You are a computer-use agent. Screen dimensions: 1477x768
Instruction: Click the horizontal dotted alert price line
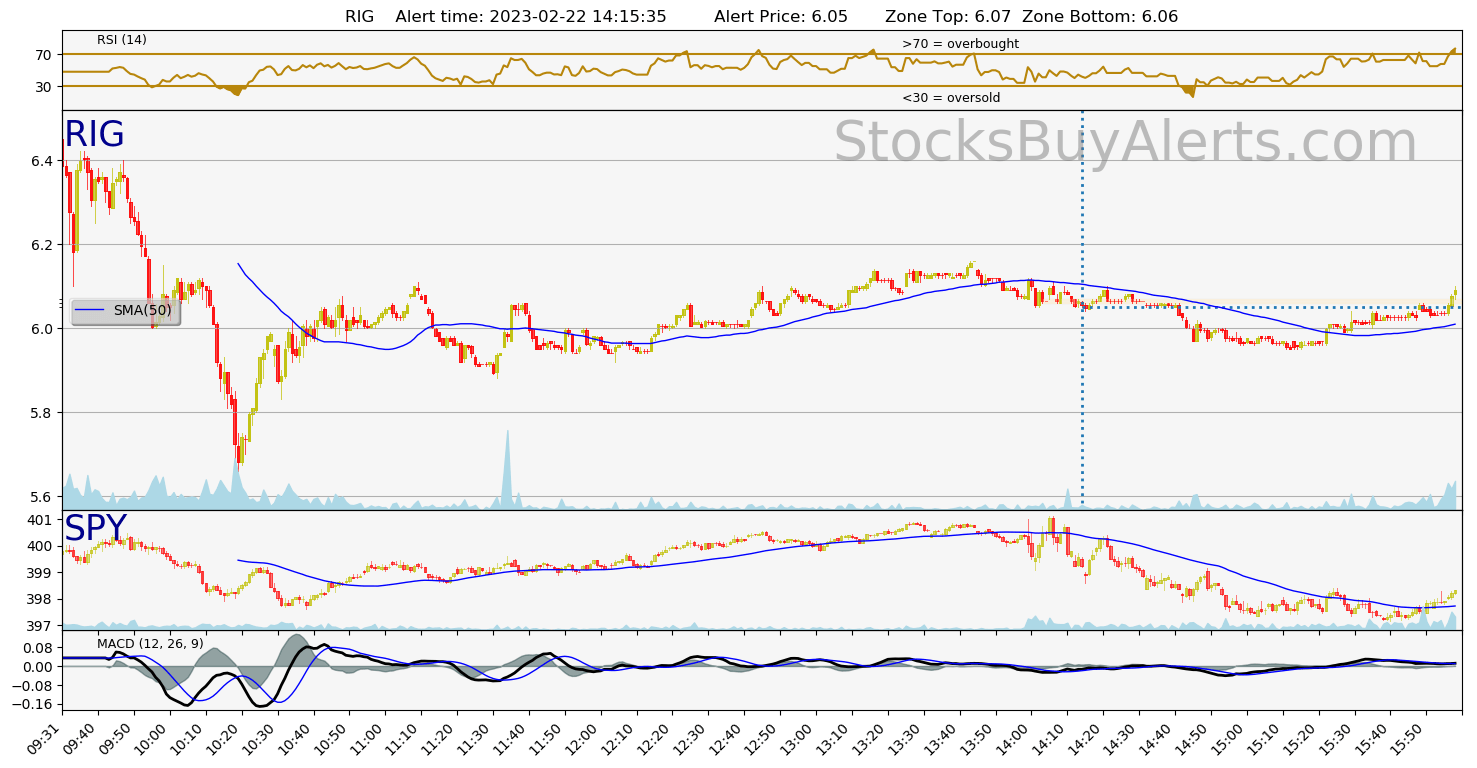[x=1271, y=307]
